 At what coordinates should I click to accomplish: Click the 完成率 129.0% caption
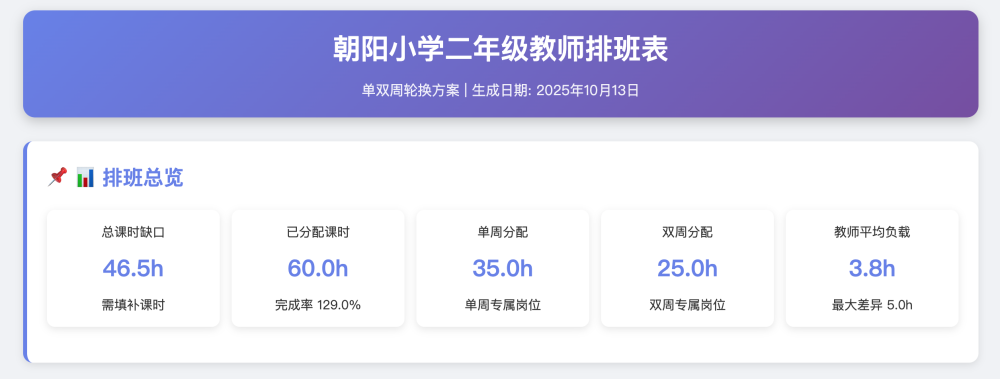coord(318,305)
